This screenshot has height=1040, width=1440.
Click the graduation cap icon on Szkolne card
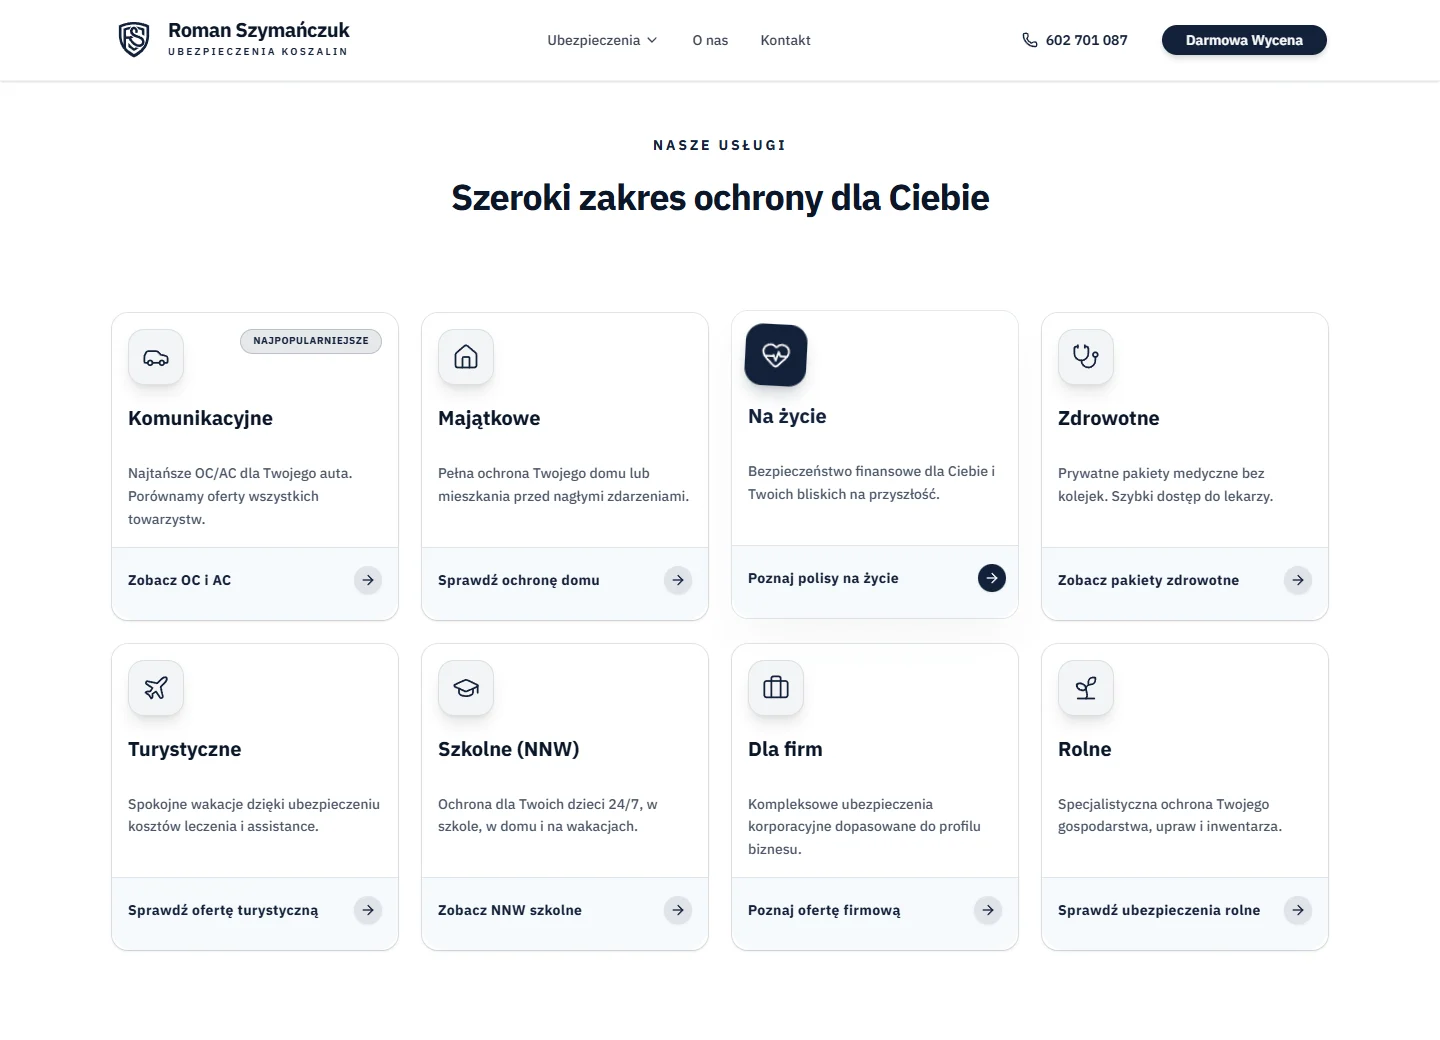466,688
